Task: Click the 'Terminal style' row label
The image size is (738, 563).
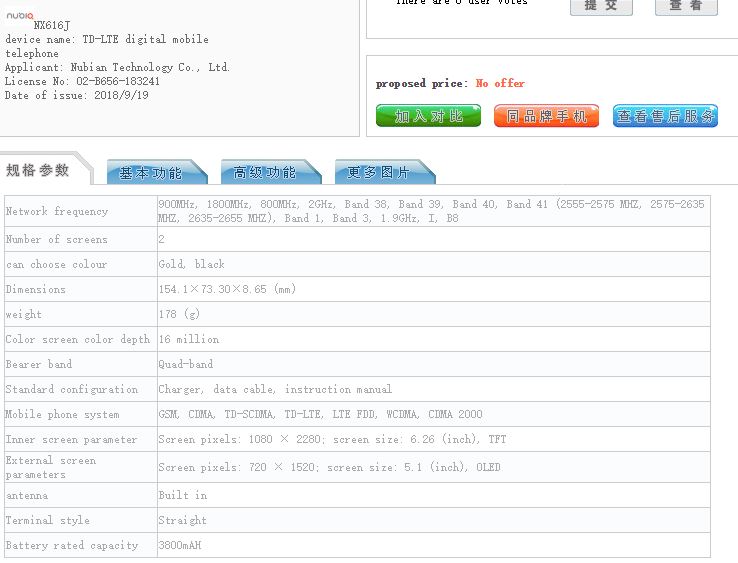Action: pos(48,520)
